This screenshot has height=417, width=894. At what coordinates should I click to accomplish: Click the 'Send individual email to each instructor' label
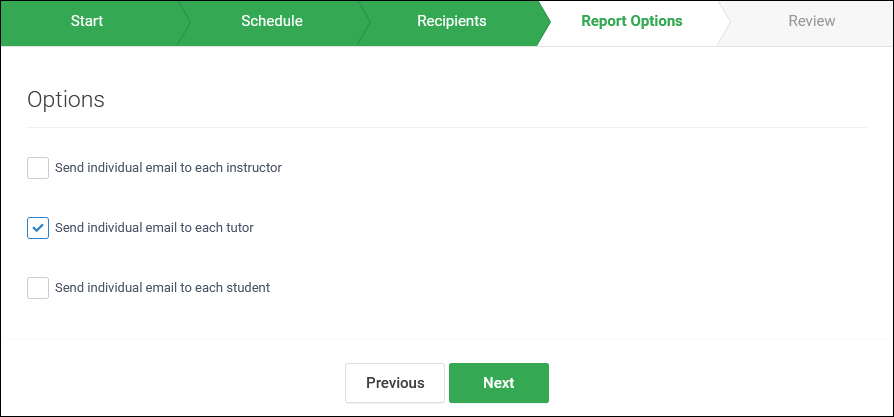168,168
